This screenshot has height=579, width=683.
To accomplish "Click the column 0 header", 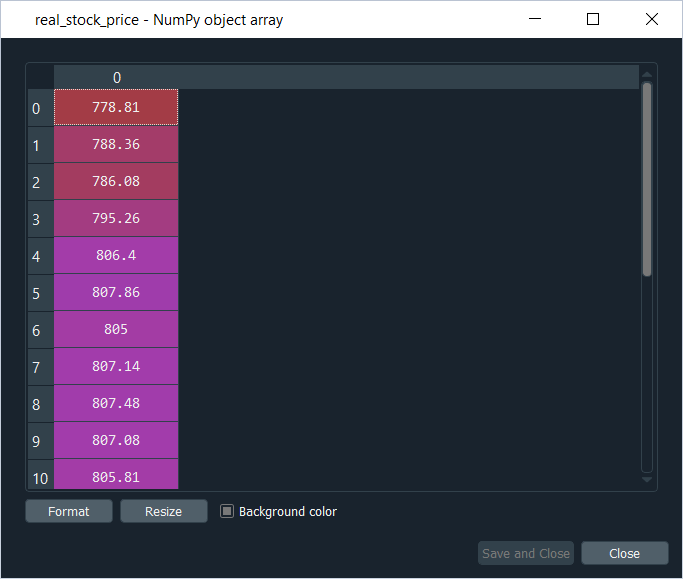I will coord(116,77).
